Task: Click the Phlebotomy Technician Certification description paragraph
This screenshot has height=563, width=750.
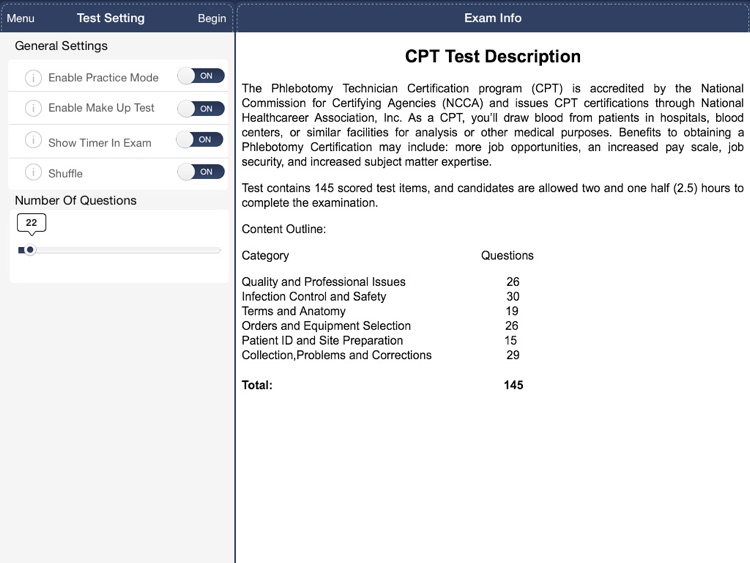Action: tap(493, 125)
